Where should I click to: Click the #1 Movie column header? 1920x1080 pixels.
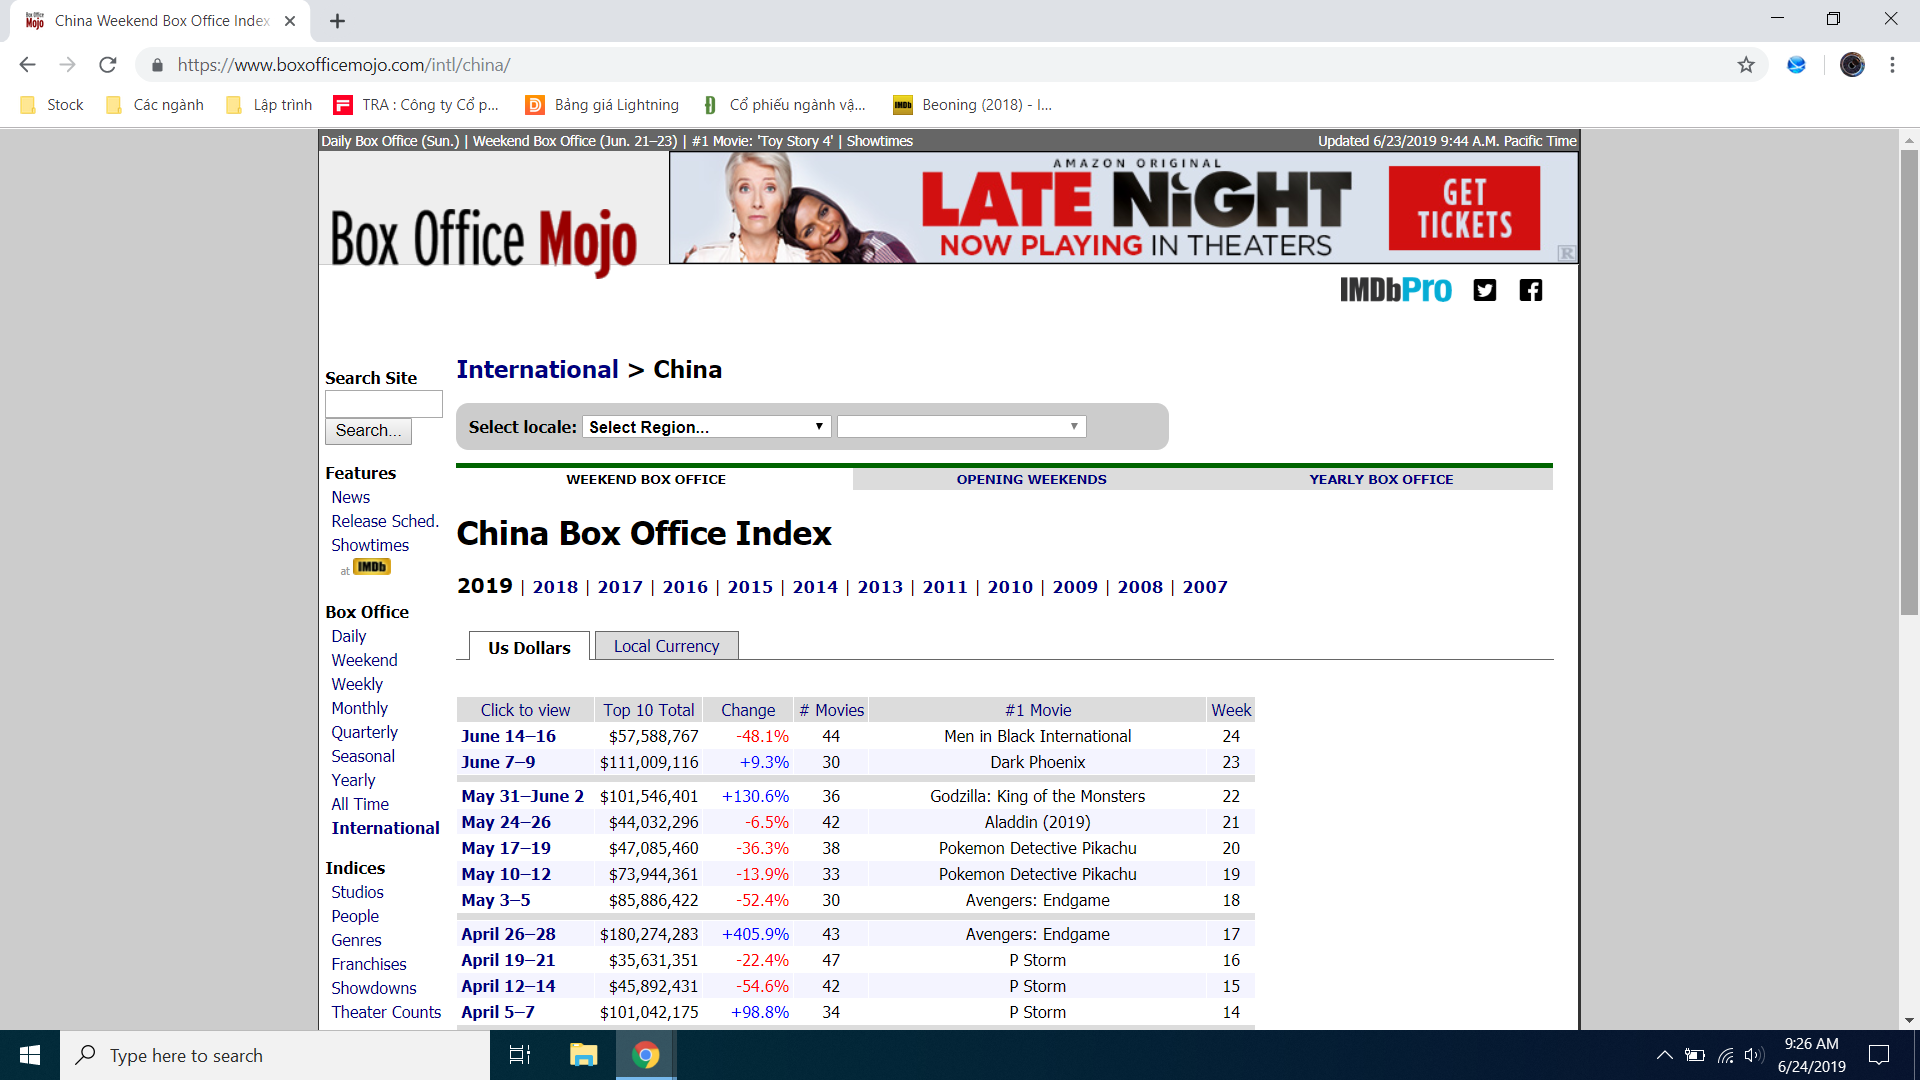[x=1038, y=710]
